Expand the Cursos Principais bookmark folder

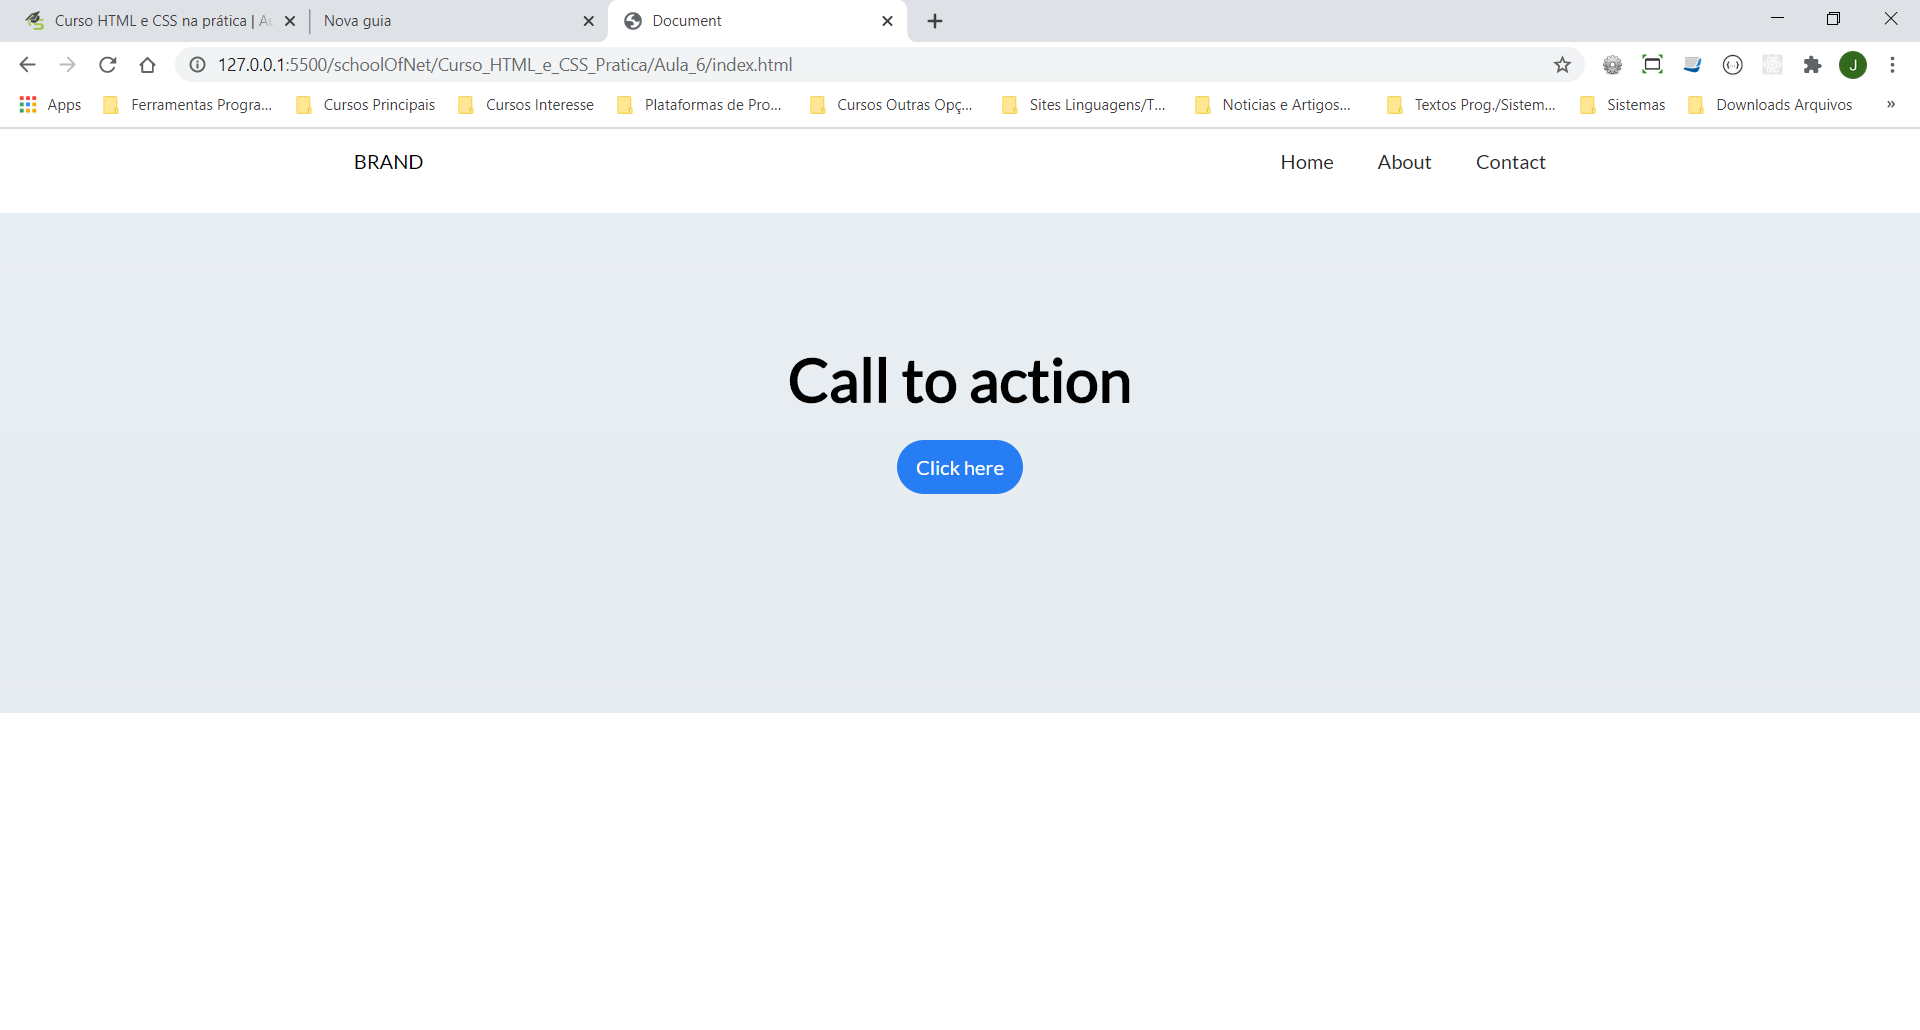pyautogui.click(x=366, y=105)
